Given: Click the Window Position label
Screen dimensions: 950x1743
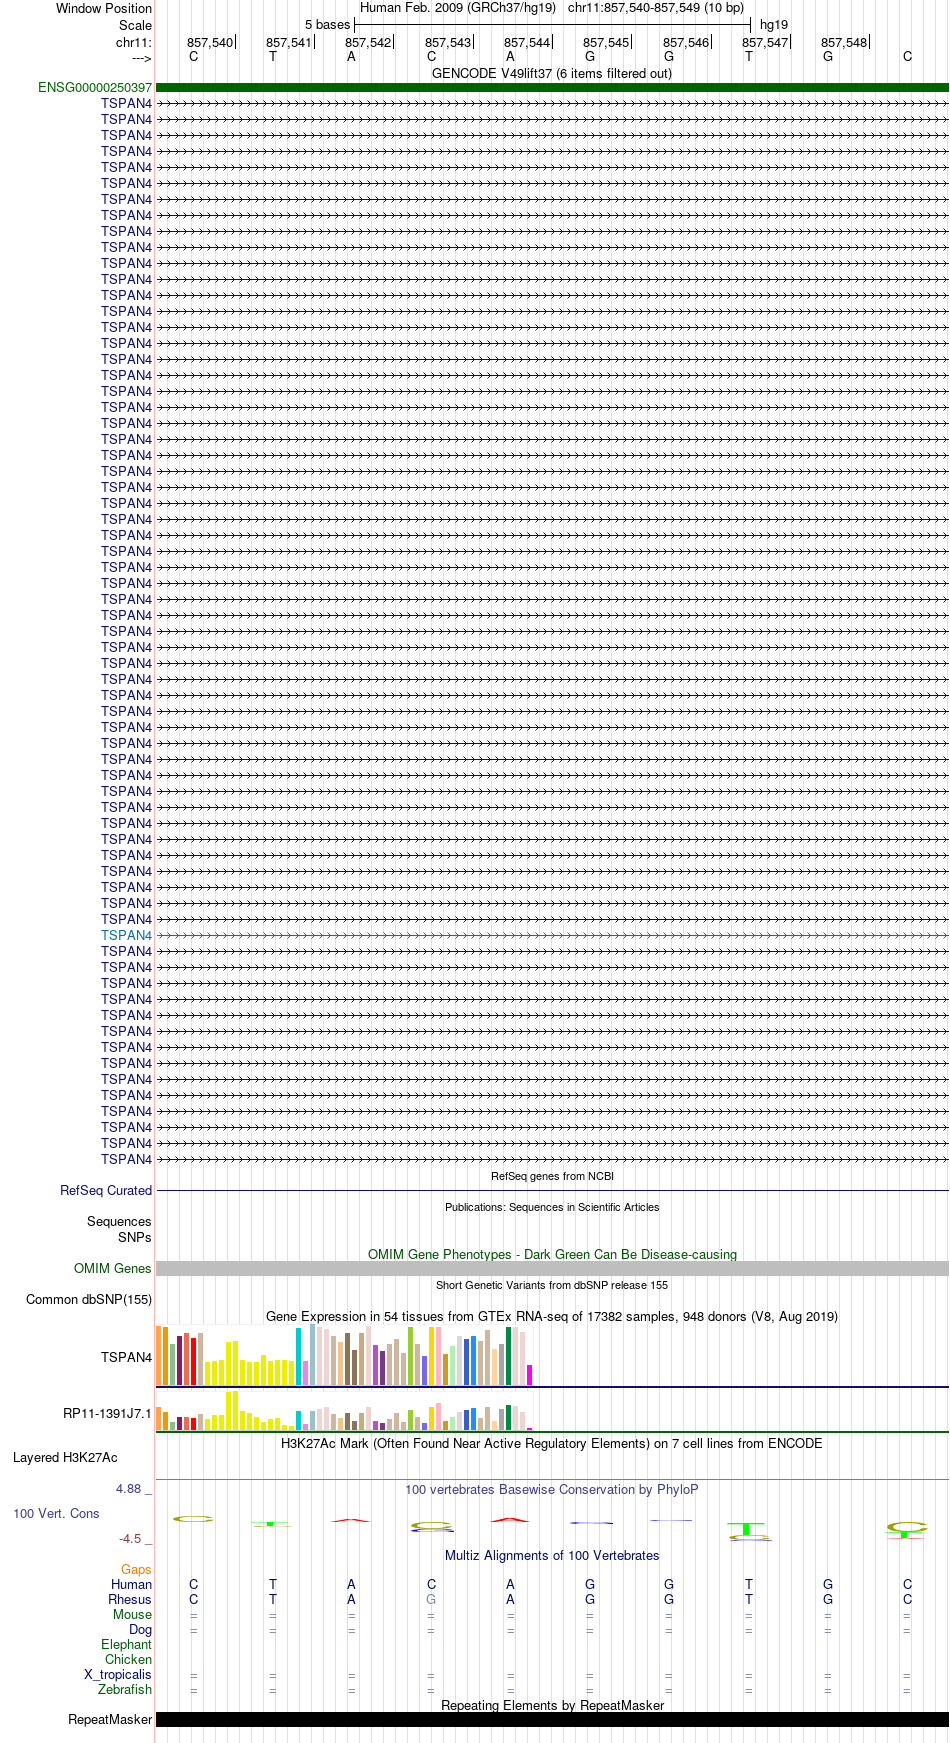Looking at the screenshot, I should tap(104, 8).
